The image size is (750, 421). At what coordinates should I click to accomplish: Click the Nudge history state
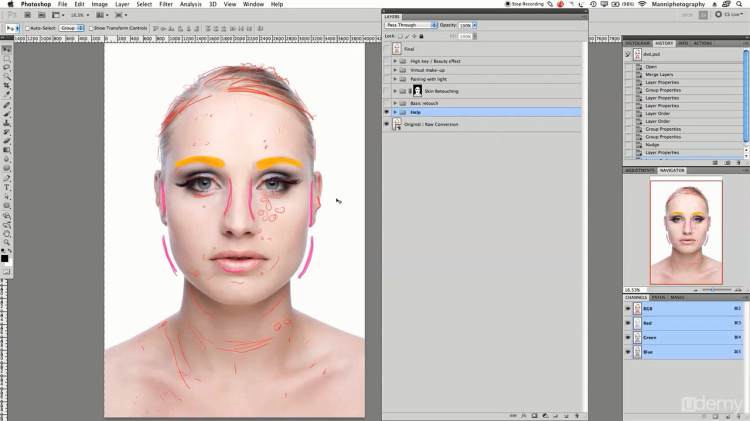[x=652, y=144]
